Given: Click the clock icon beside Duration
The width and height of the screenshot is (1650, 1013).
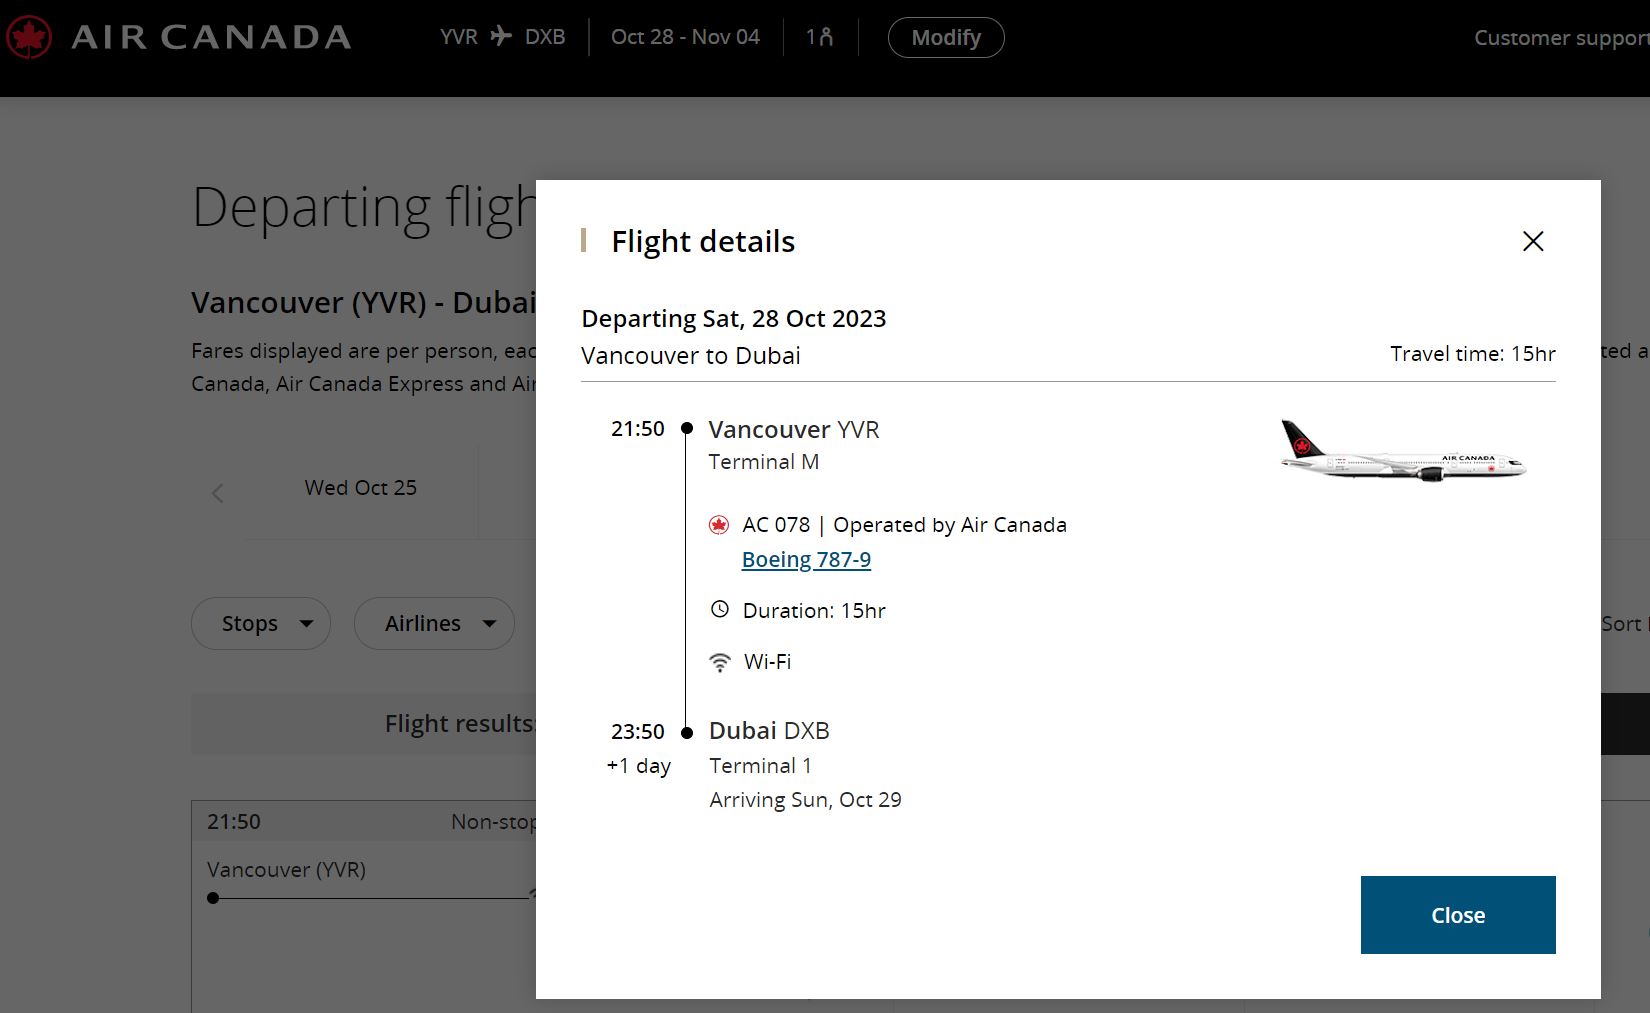Looking at the screenshot, I should pos(719,609).
